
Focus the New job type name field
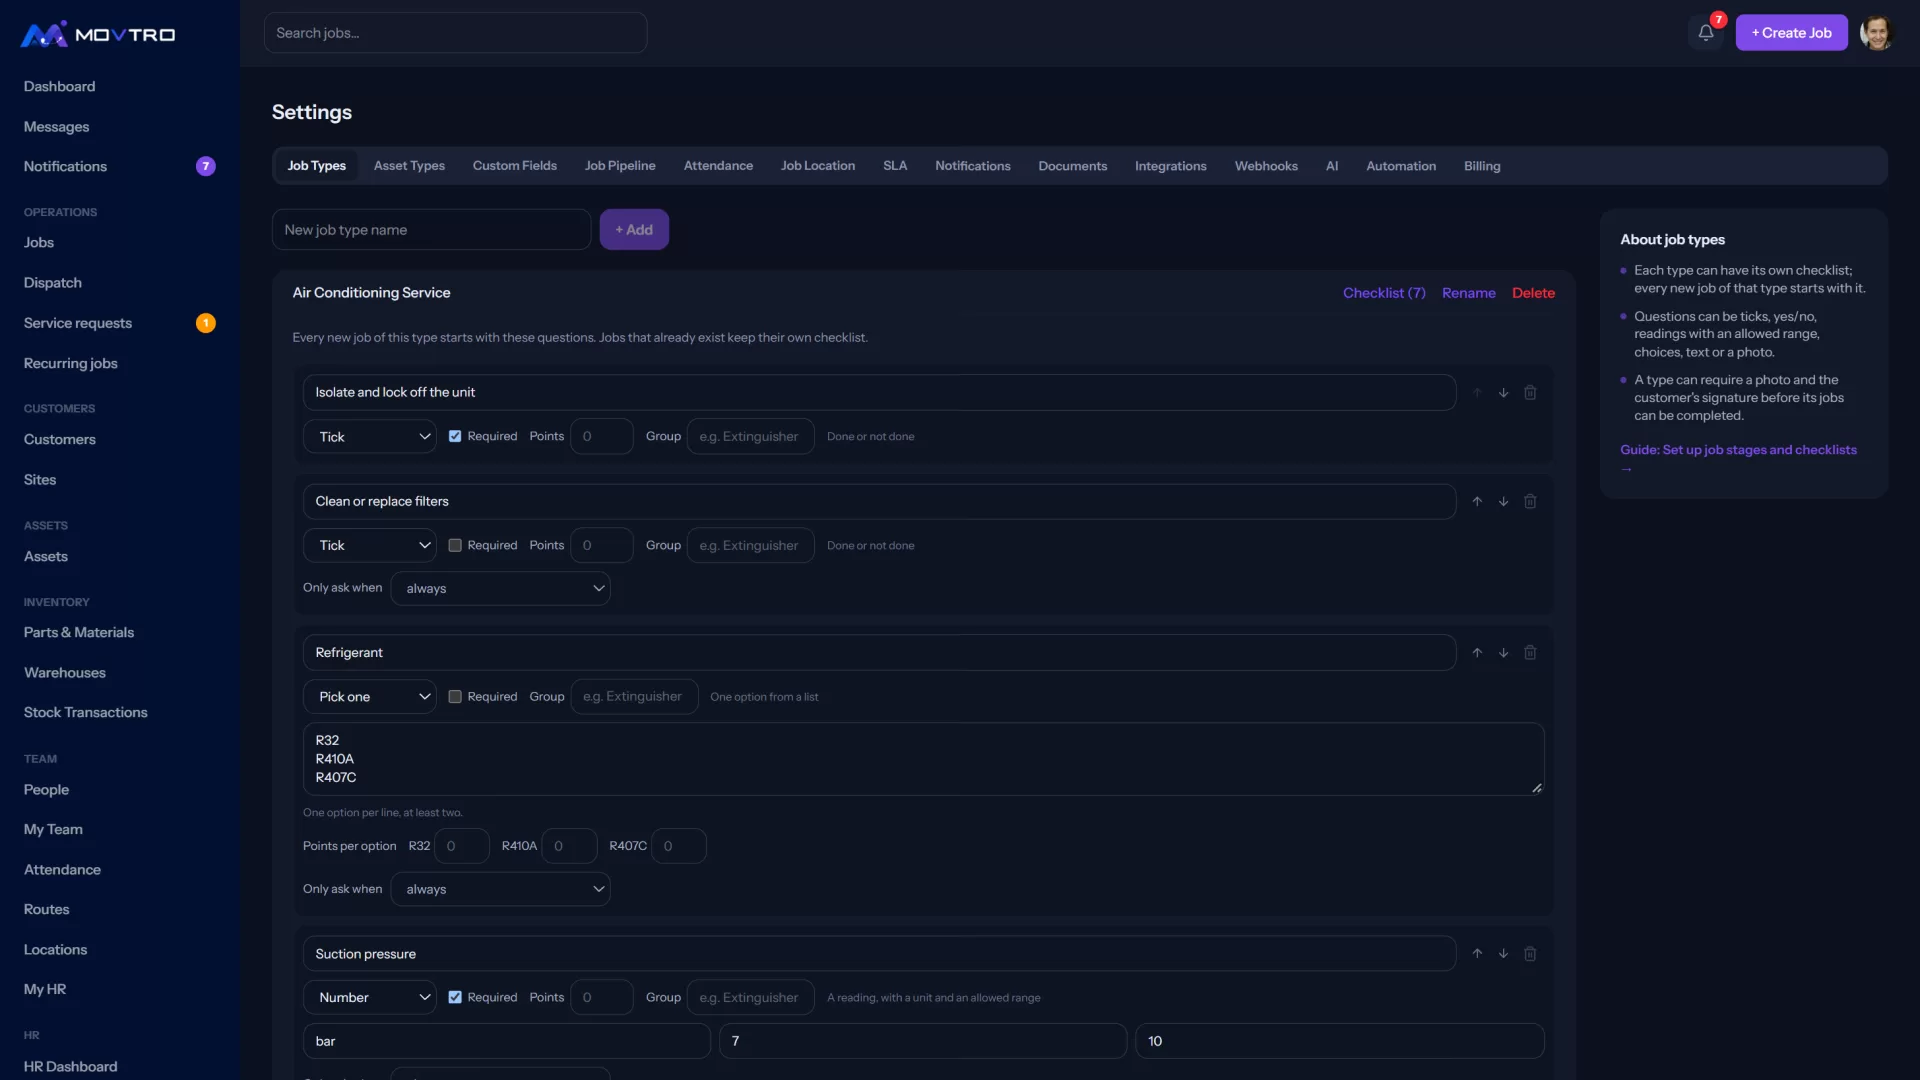431,230
